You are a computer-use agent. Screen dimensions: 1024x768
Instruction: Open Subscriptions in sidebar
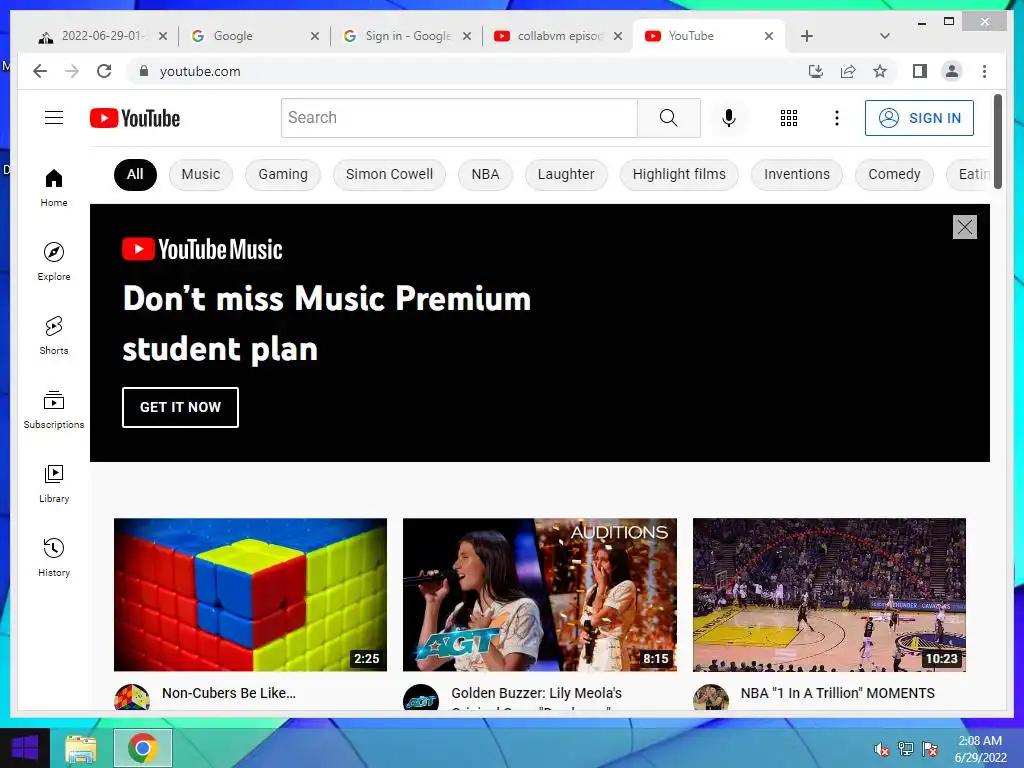click(x=54, y=409)
